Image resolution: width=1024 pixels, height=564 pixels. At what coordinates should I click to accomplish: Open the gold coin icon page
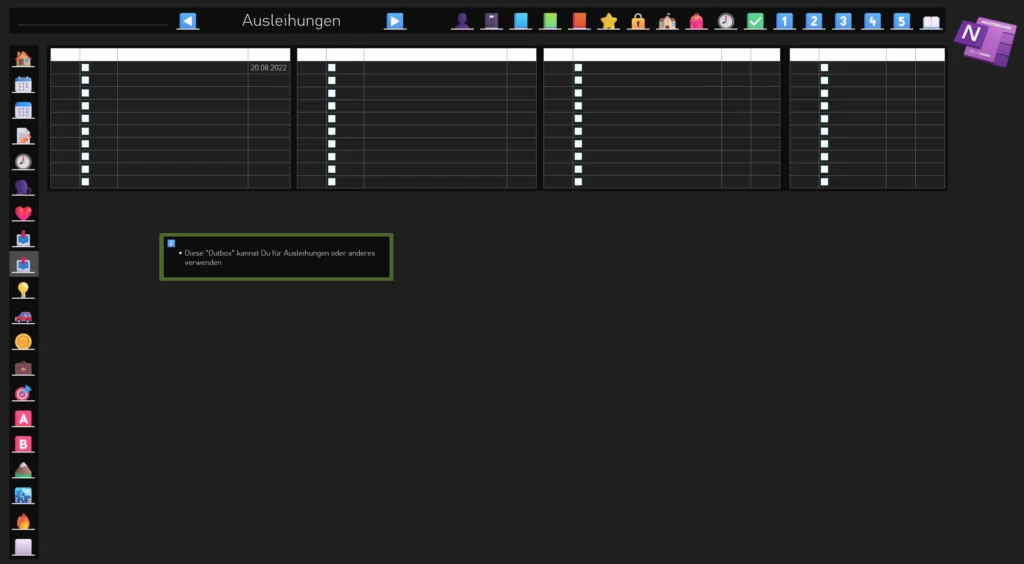point(23,342)
